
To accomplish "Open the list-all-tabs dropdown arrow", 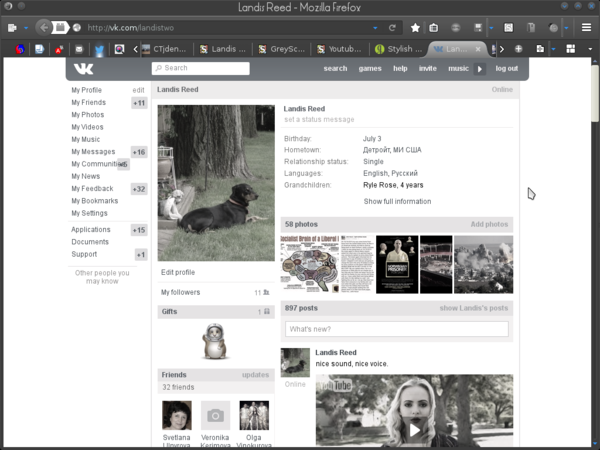I will pyautogui.click(x=590, y=49).
